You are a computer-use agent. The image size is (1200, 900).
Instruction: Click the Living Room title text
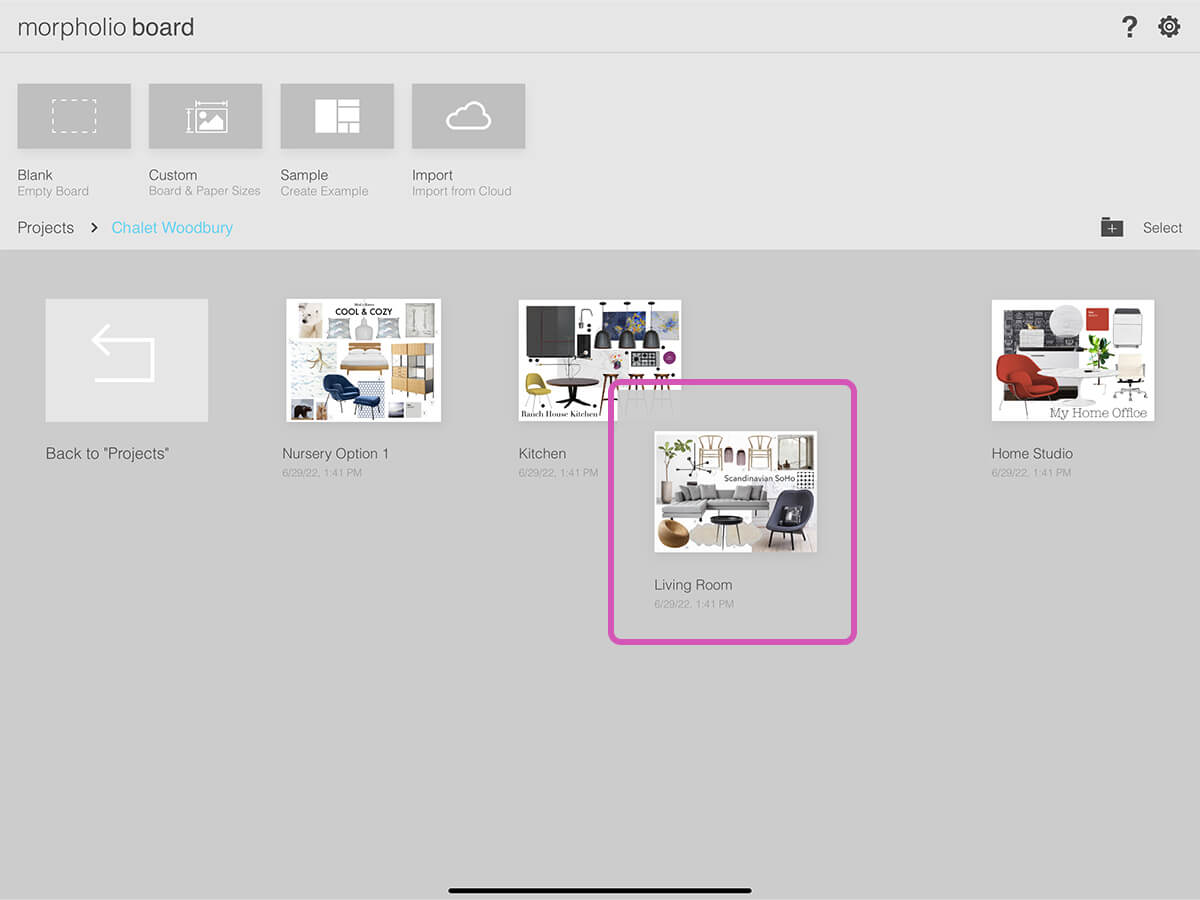[693, 585]
